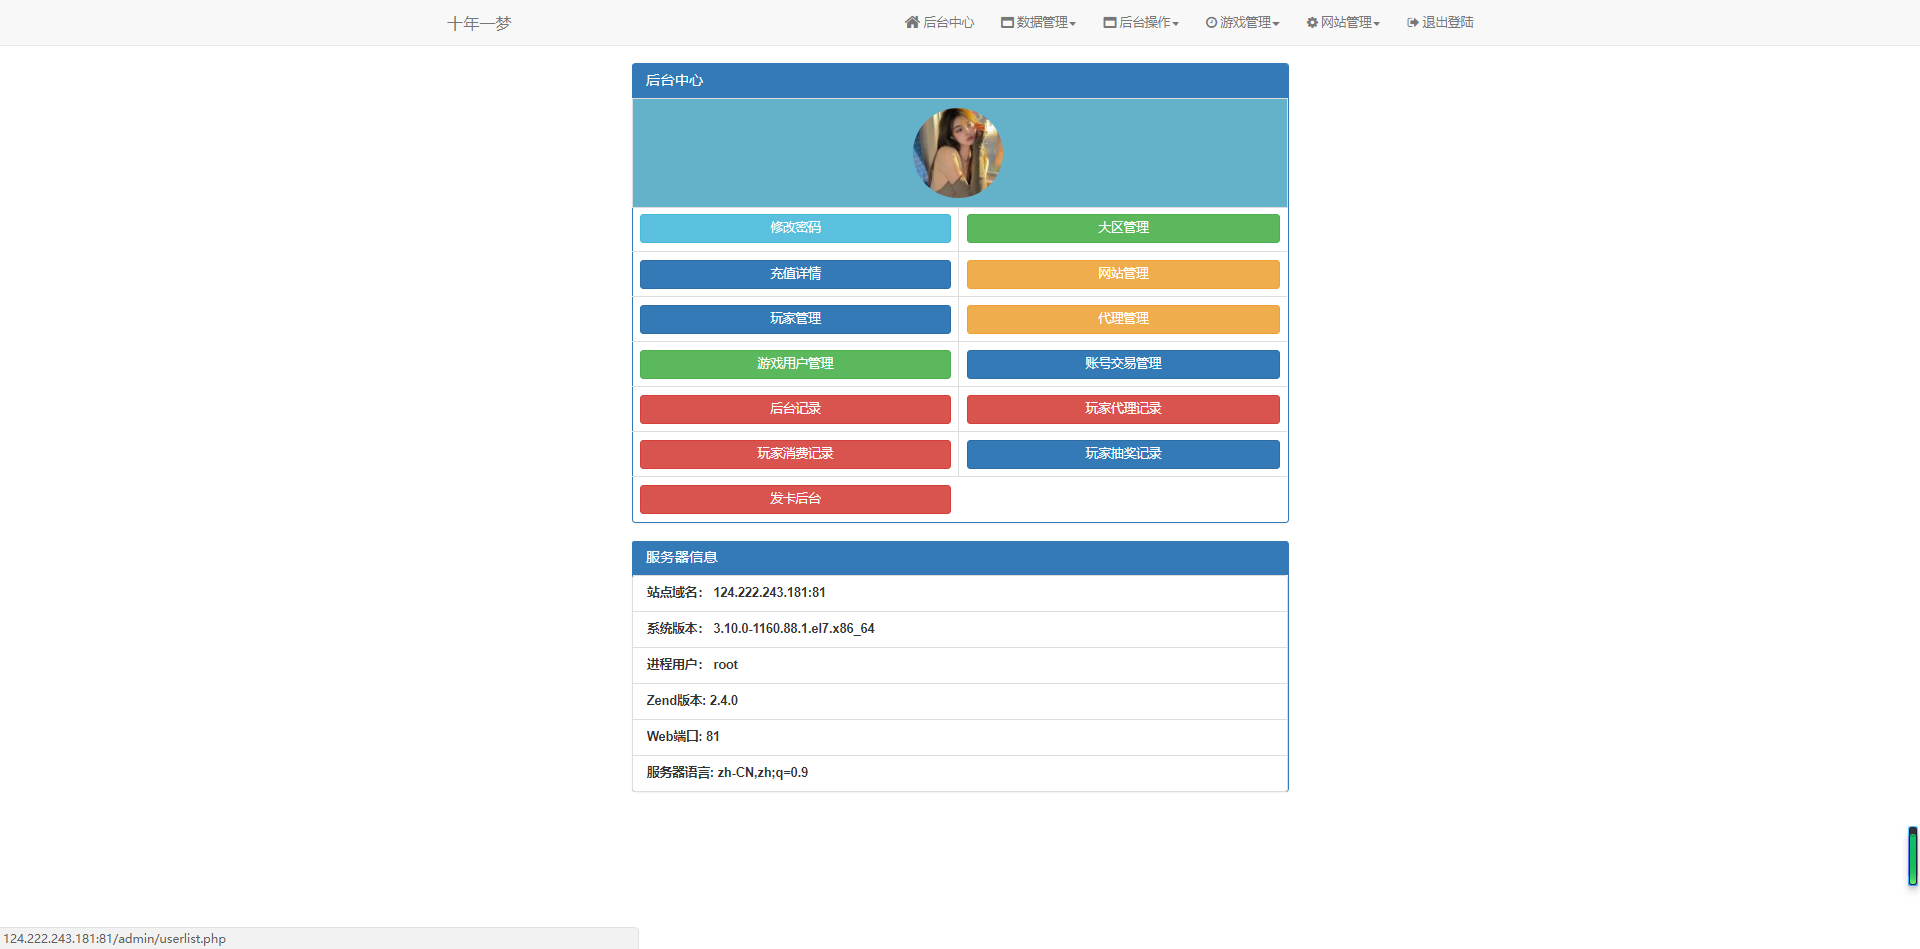
Task: Open 充值详情 details
Action: (x=795, y=274)
